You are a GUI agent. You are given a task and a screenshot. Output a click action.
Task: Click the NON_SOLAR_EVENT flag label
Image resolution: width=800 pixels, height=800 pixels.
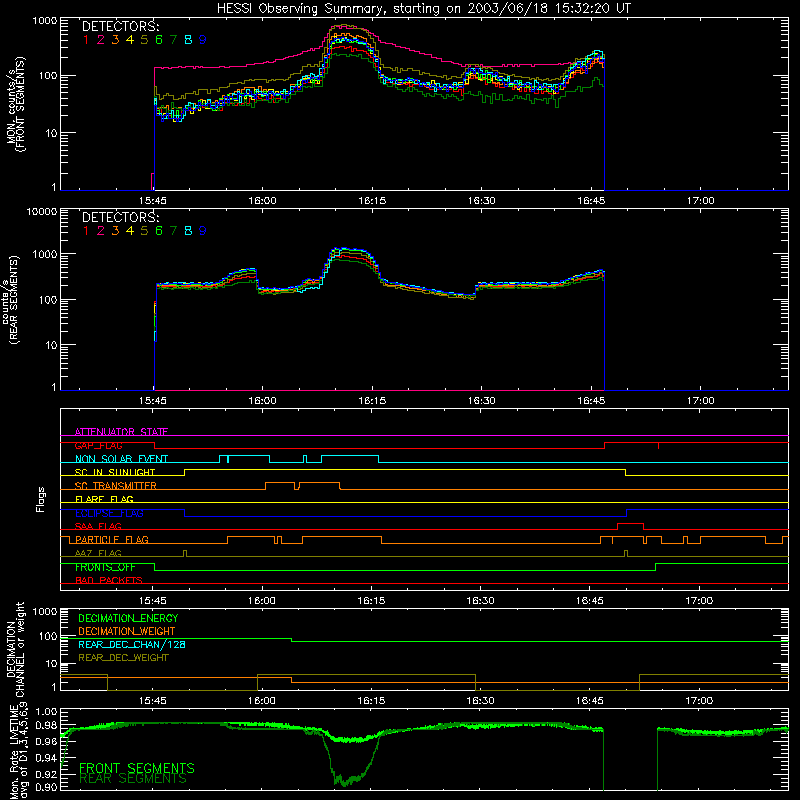[121, 459]
